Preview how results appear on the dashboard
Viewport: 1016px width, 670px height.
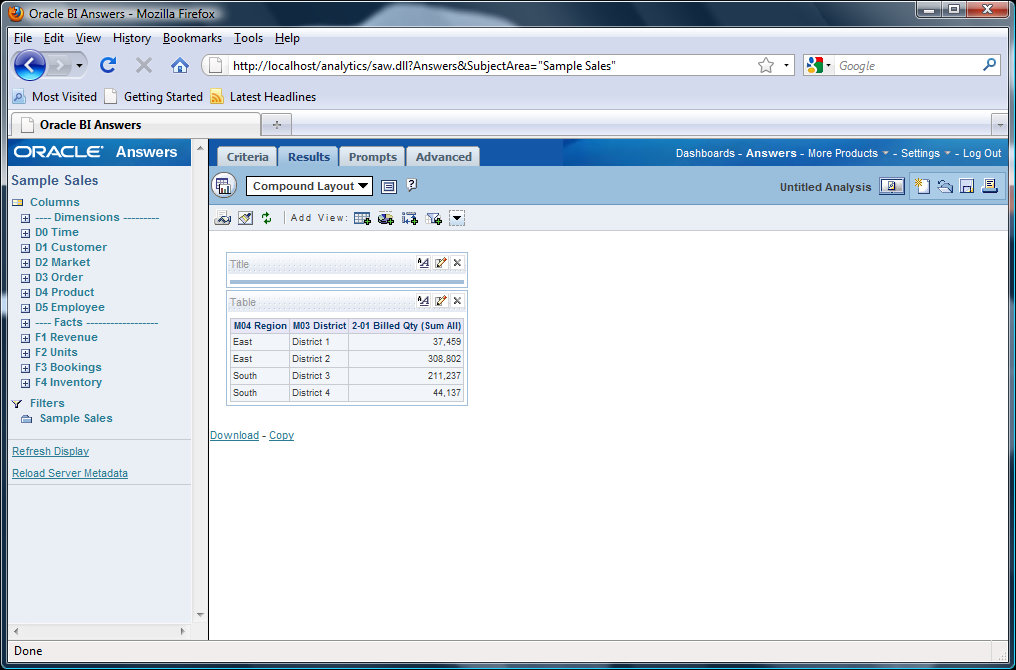891,186
